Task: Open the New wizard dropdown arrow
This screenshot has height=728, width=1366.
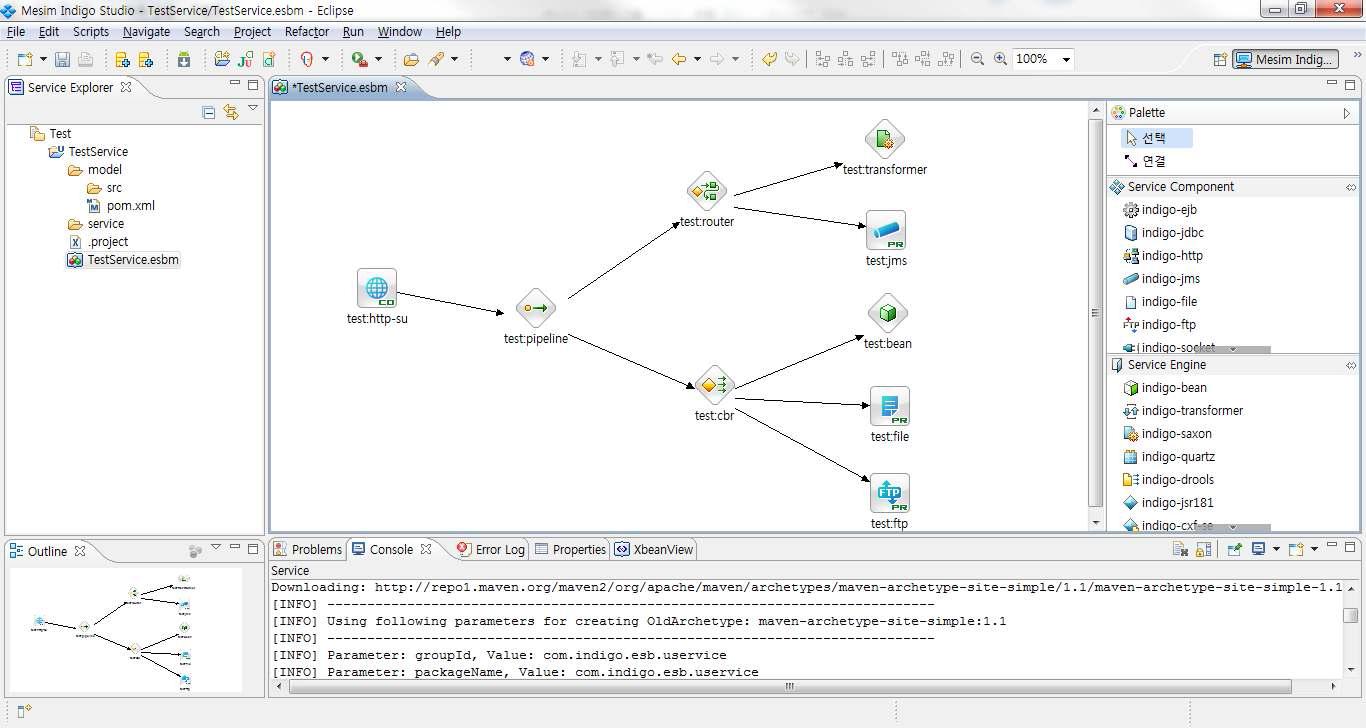Action: tap(42, 59)
